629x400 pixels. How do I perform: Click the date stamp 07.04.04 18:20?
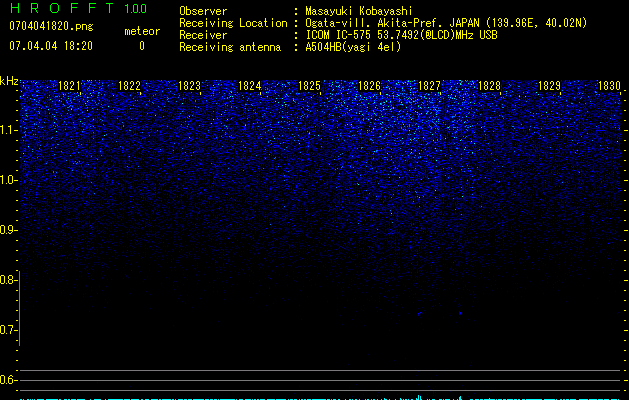point(51,46)
